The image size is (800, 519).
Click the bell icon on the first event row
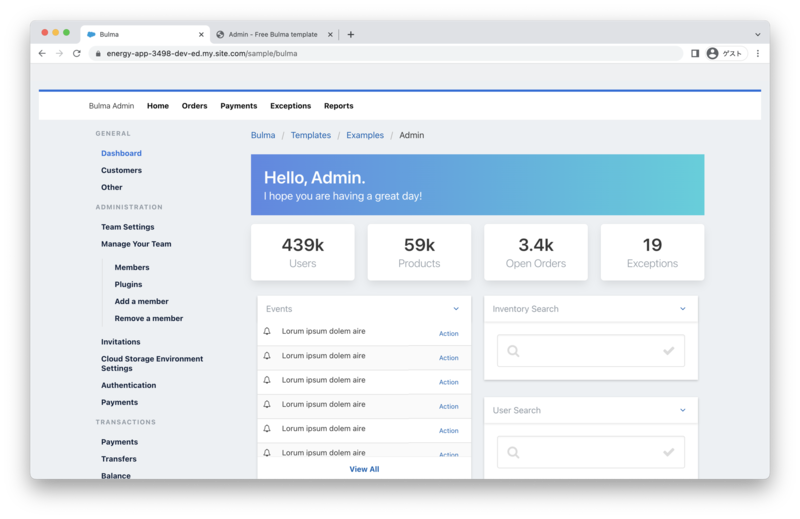267,331
